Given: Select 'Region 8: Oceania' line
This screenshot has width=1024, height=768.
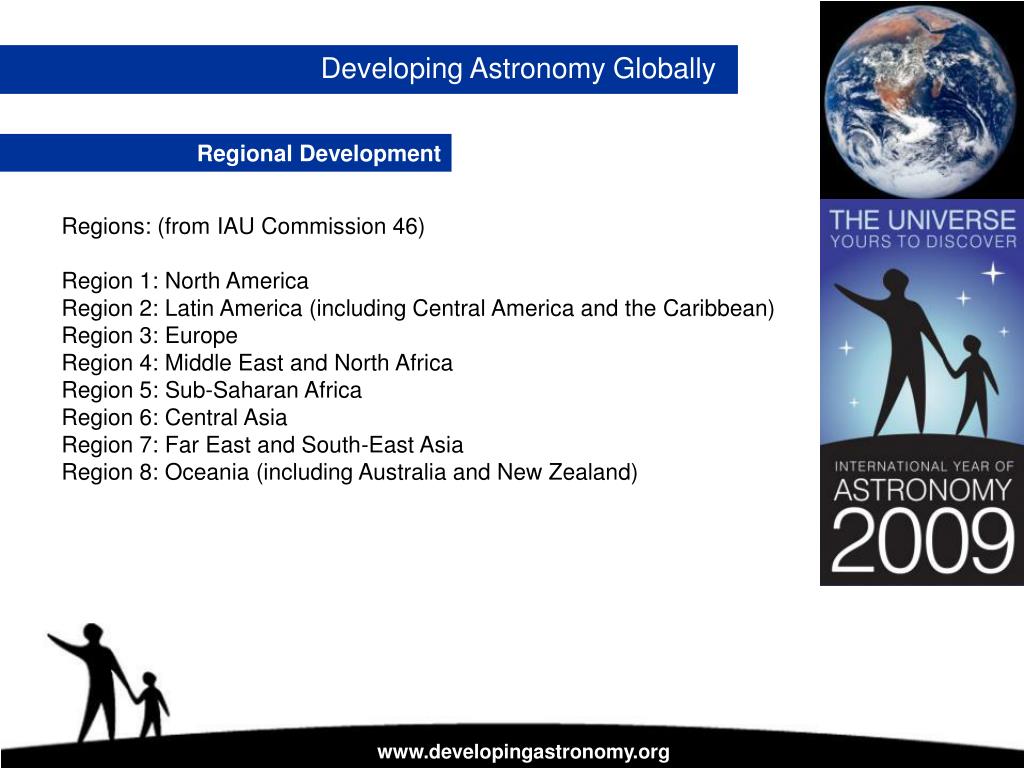Looking at the screenshot, I should [349, 472].
